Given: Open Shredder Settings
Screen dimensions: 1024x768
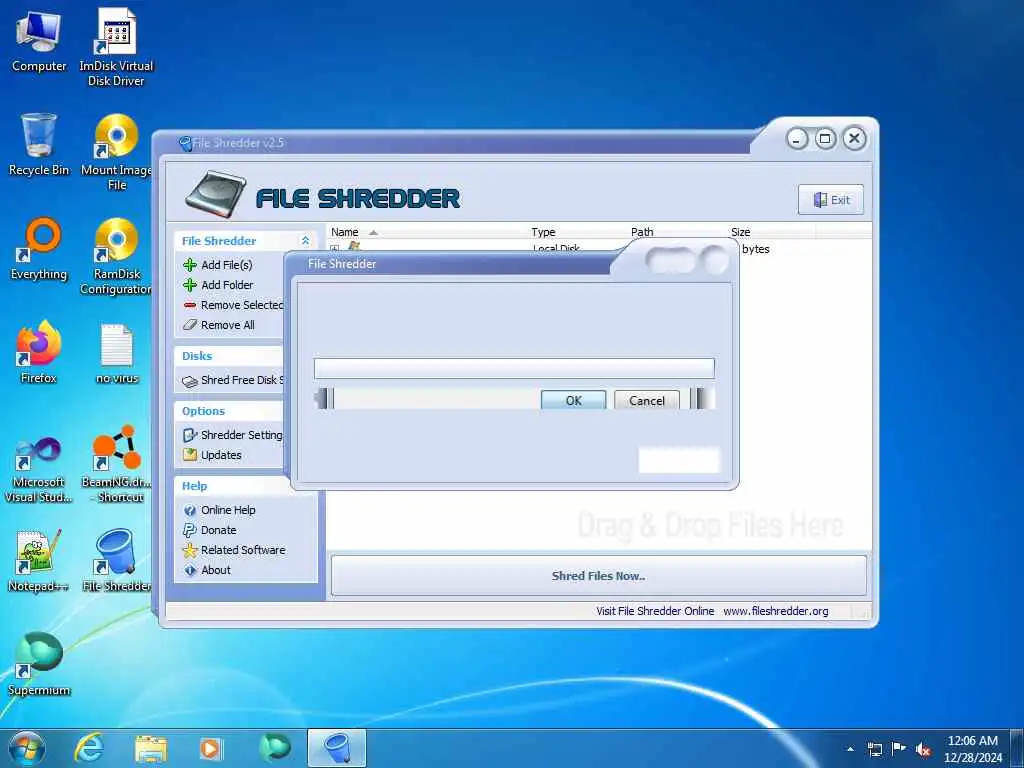Looking at the screenshot, I should click(x=233, y=435).
